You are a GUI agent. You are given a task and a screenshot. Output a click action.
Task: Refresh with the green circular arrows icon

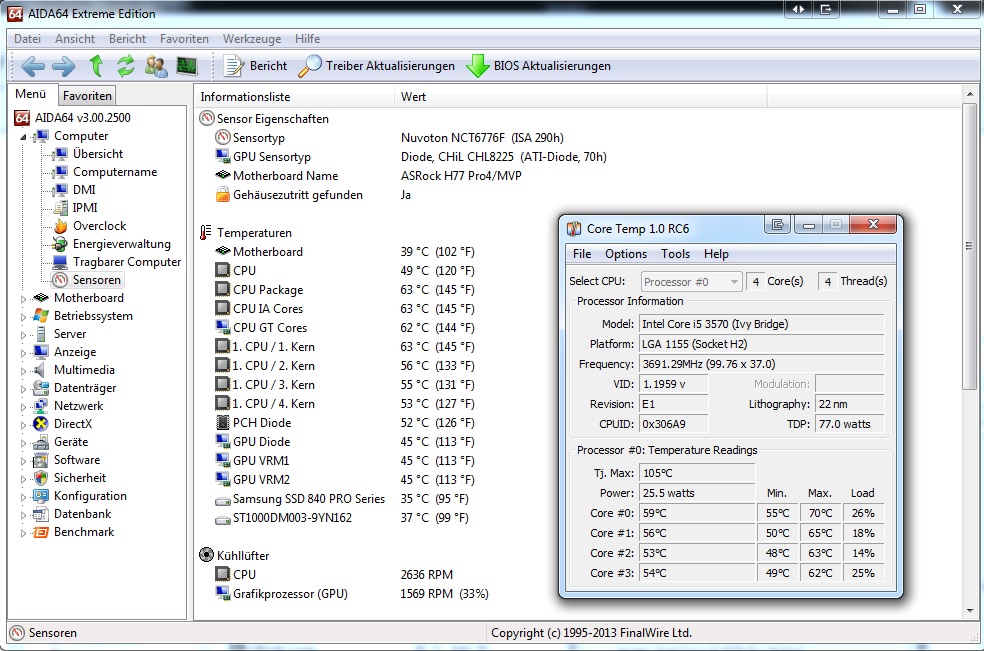(x=126, y=66)
